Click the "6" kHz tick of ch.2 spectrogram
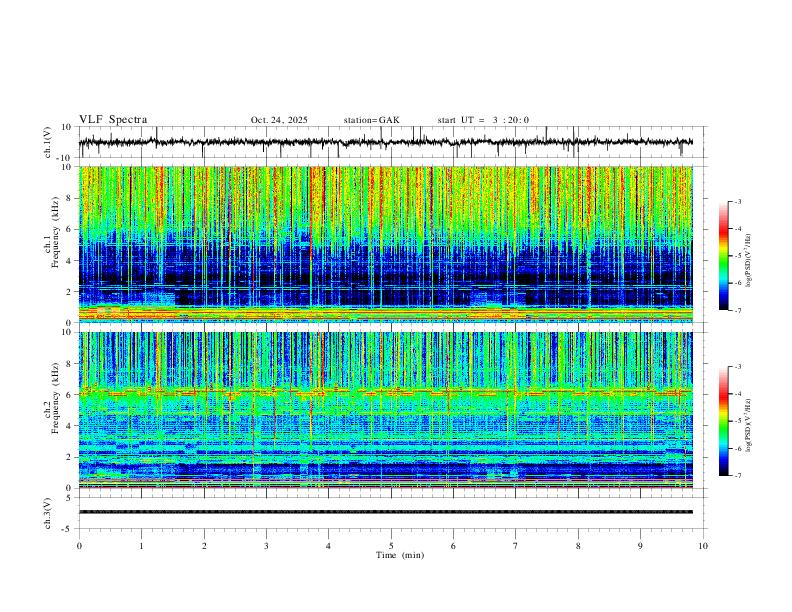792x612 pixels. [70, 395]
